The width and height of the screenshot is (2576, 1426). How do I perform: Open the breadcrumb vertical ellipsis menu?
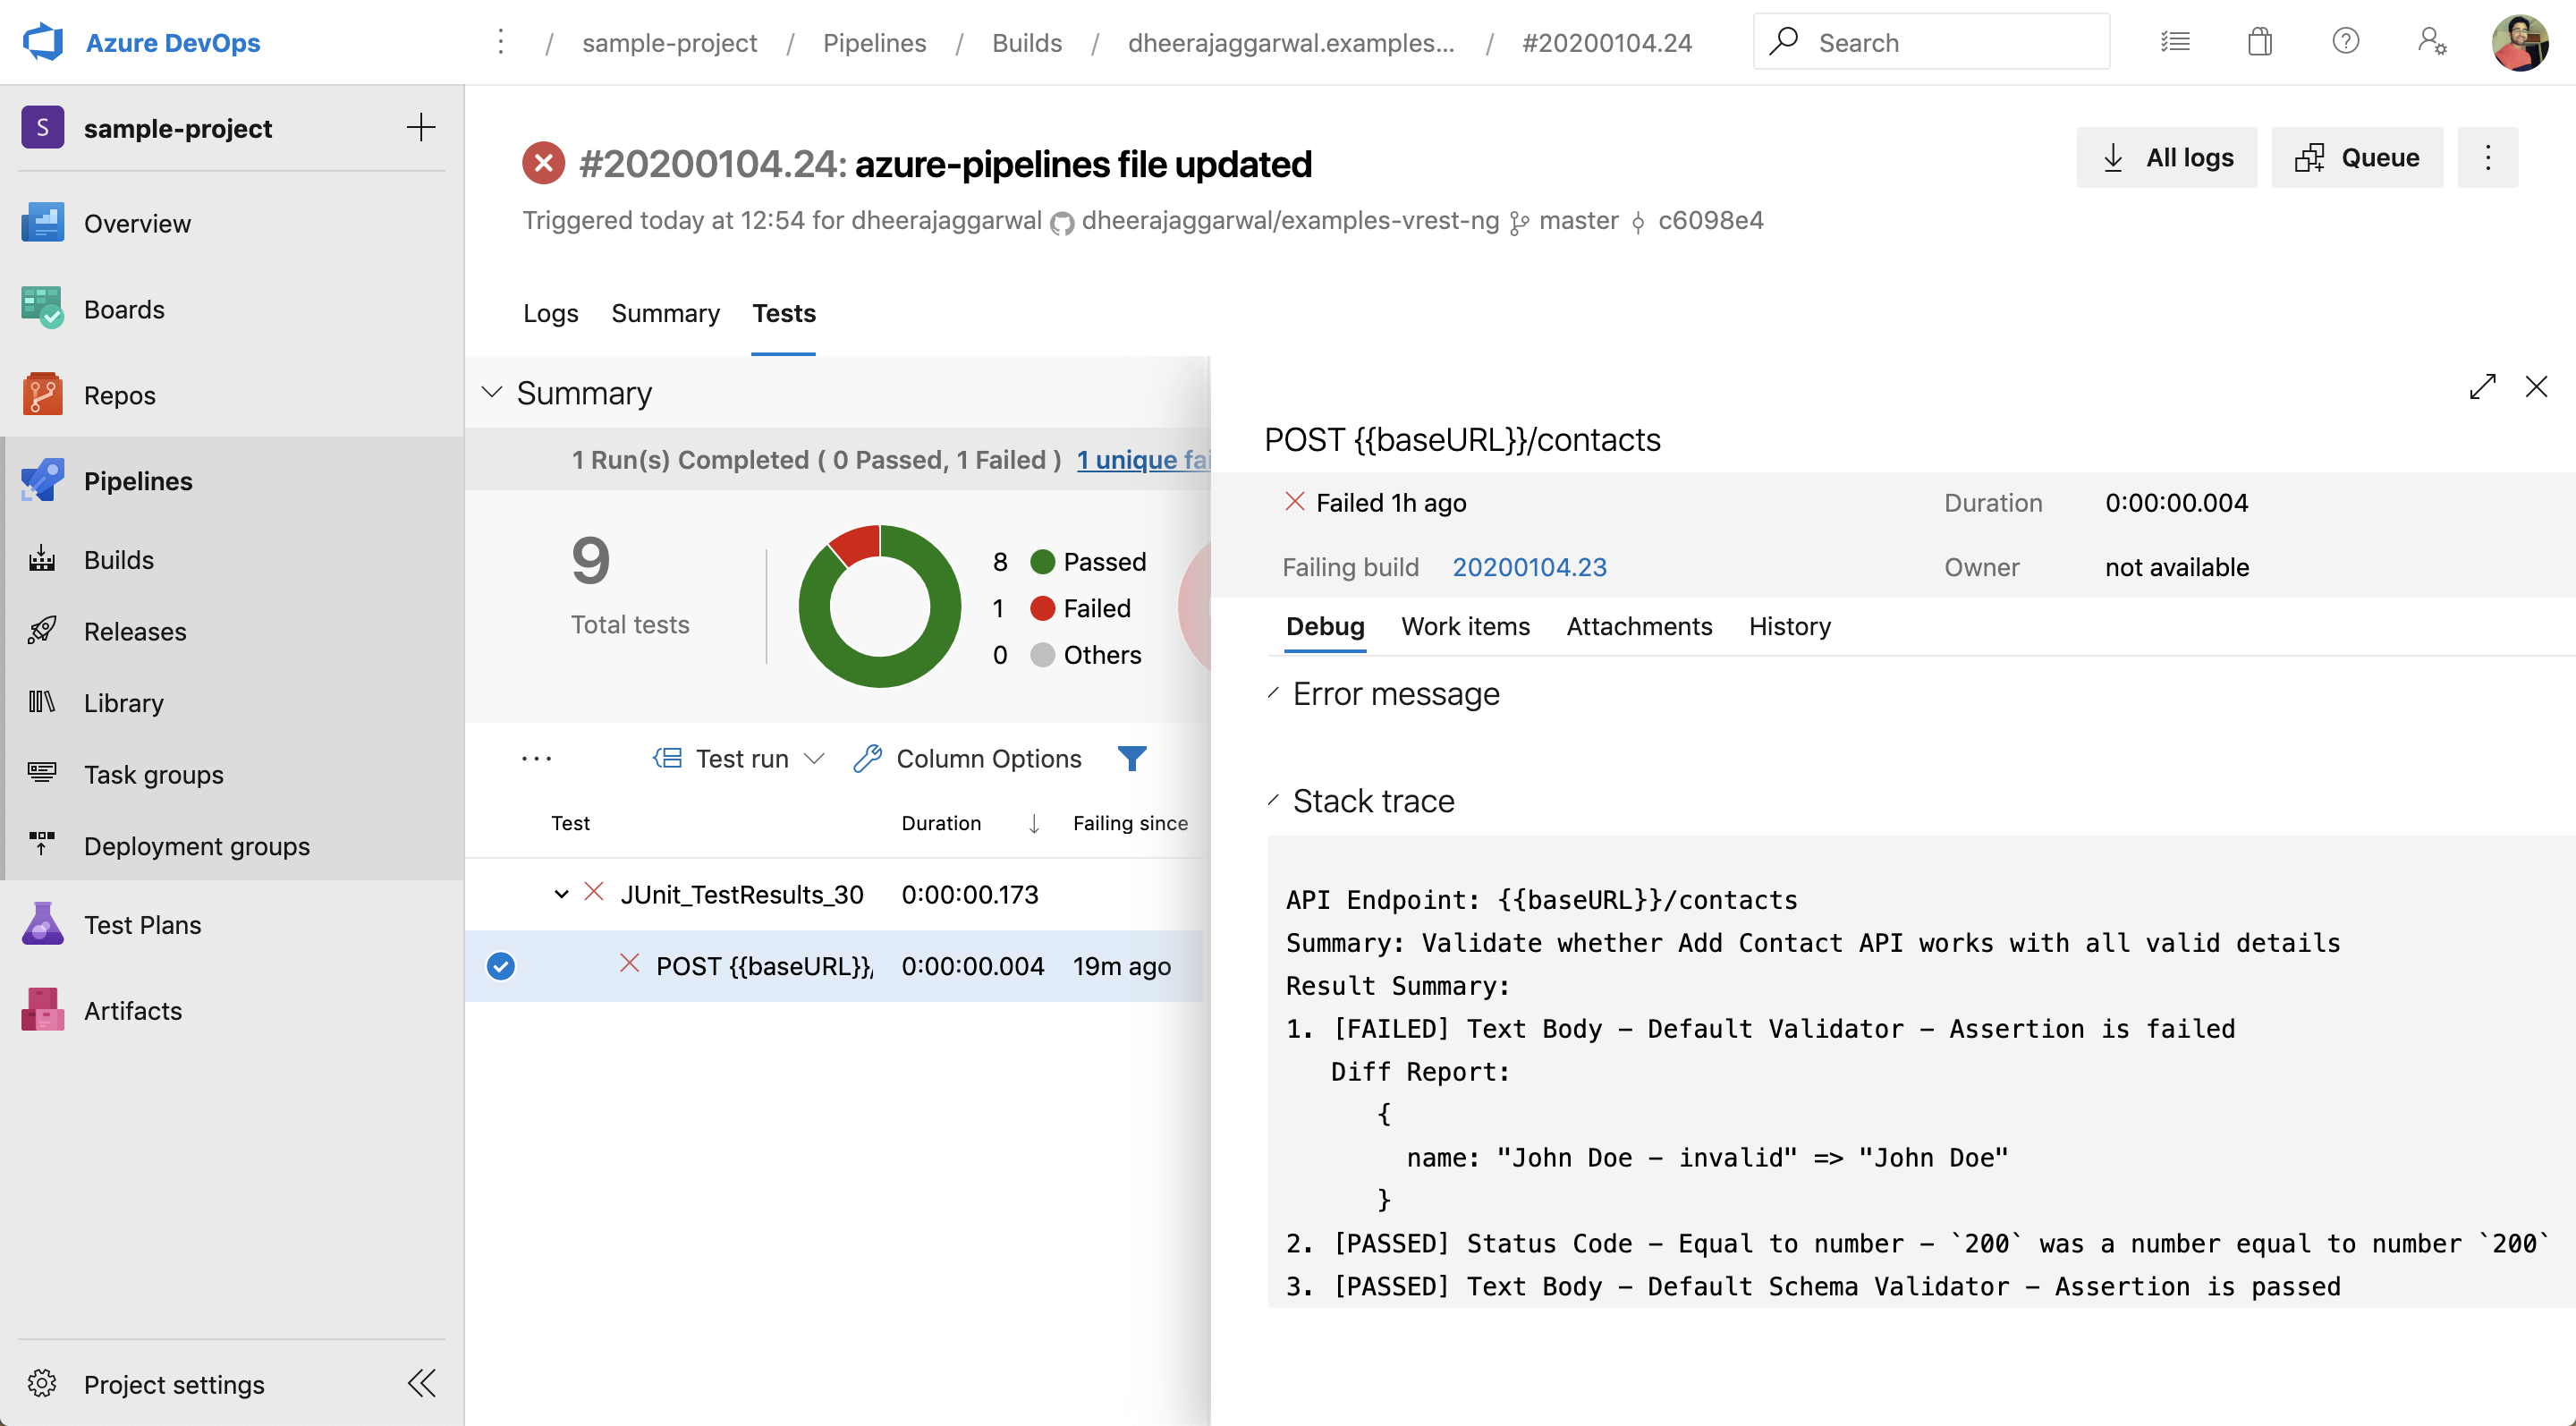click(501, 42)
